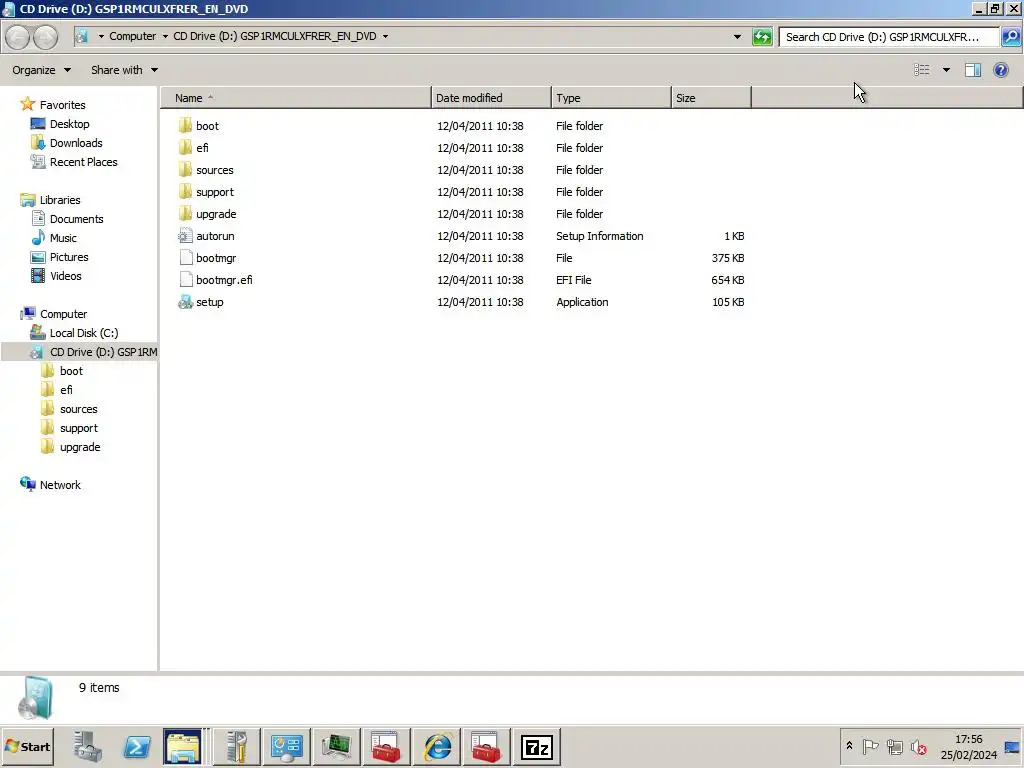Select the sources folder in the file list

tap(215, 170)
